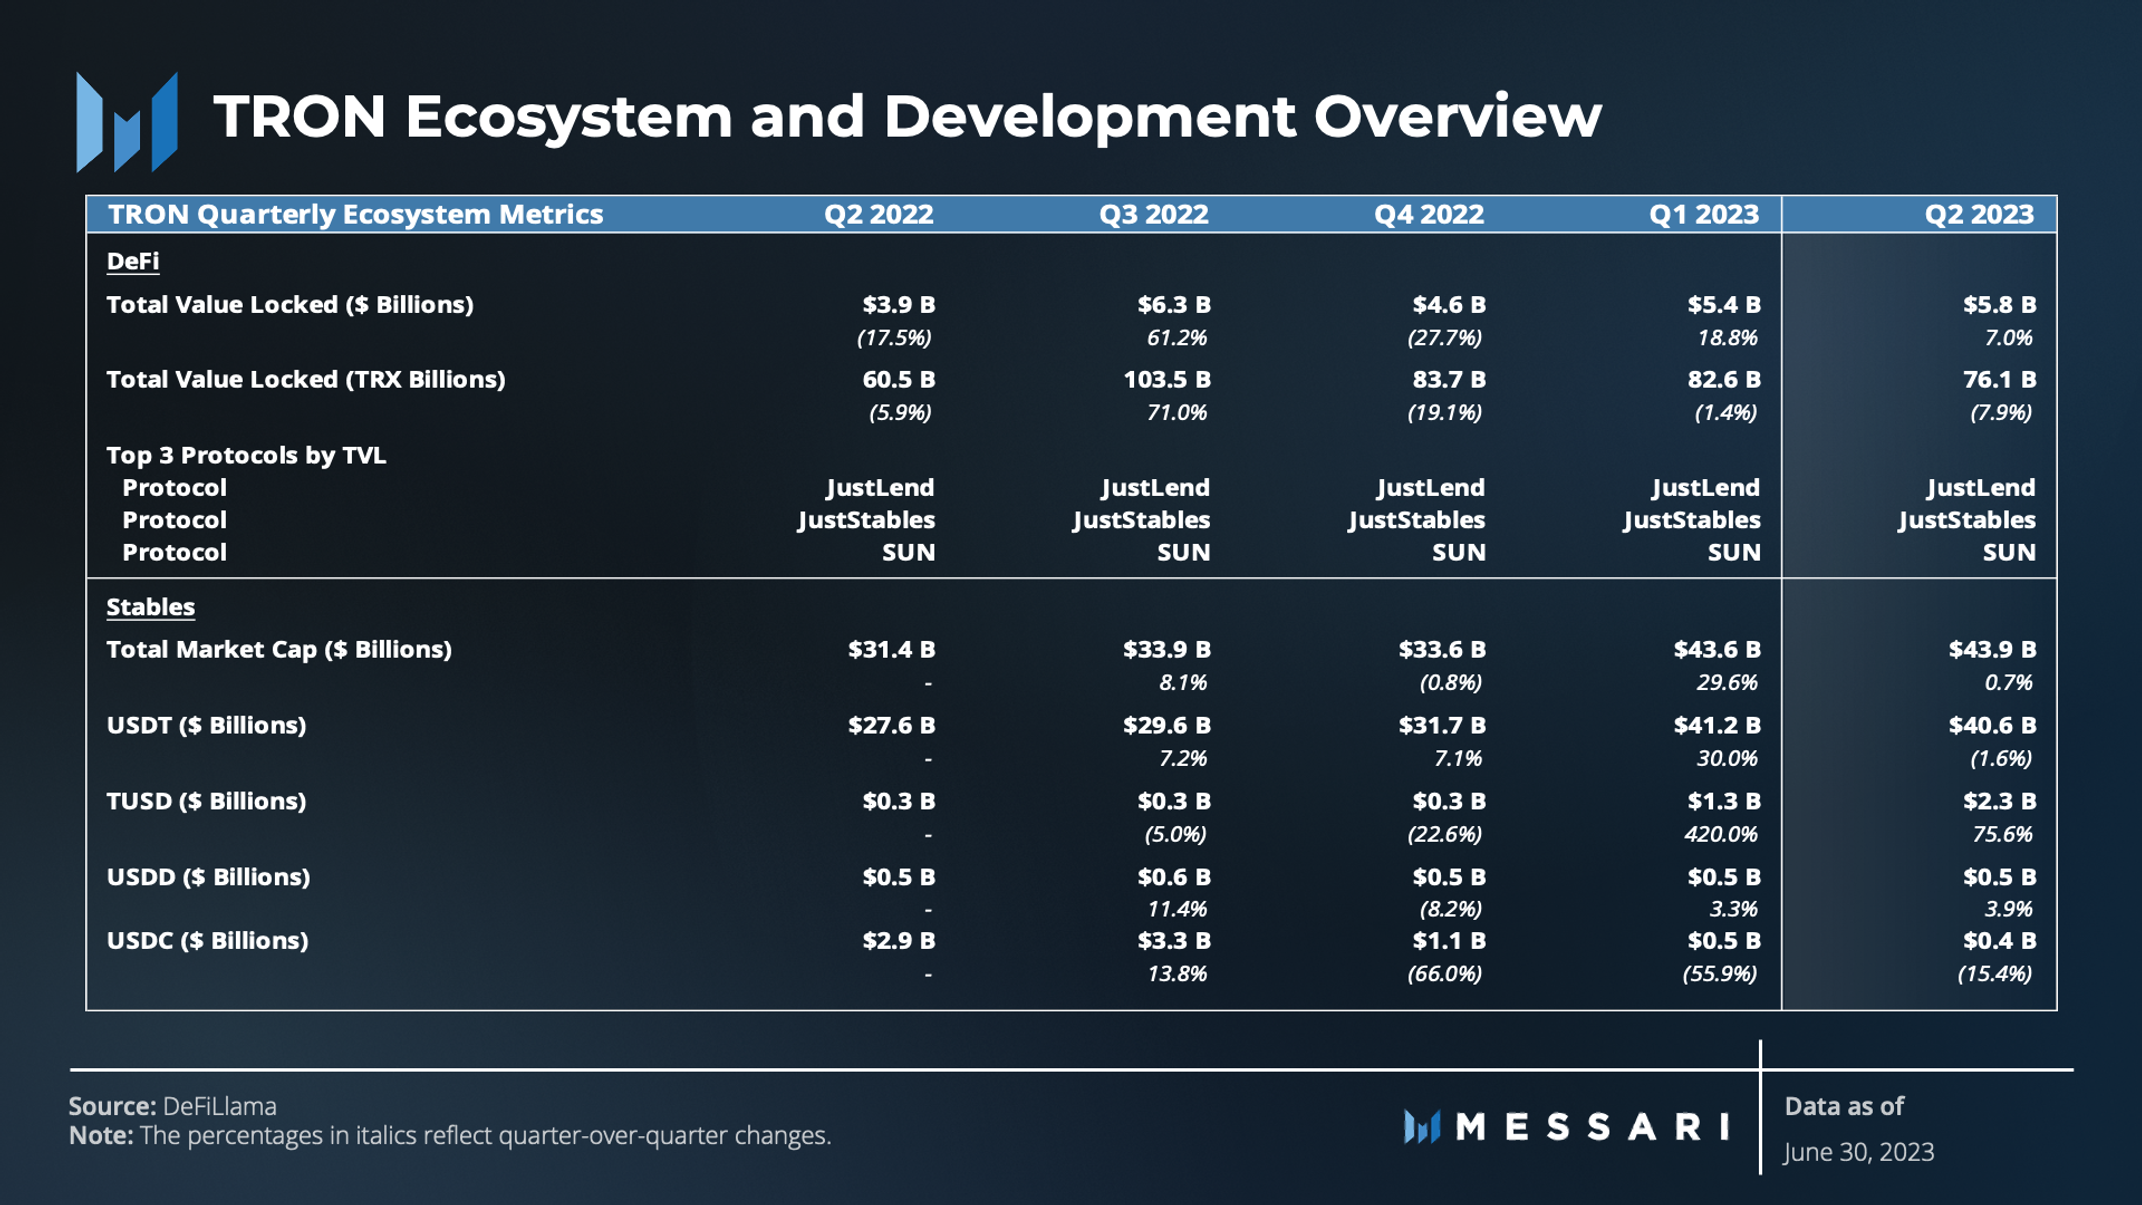This screenshot has width=2142, height=1205.
Task: Click the DeFi section heading
Action: (133, 261)
